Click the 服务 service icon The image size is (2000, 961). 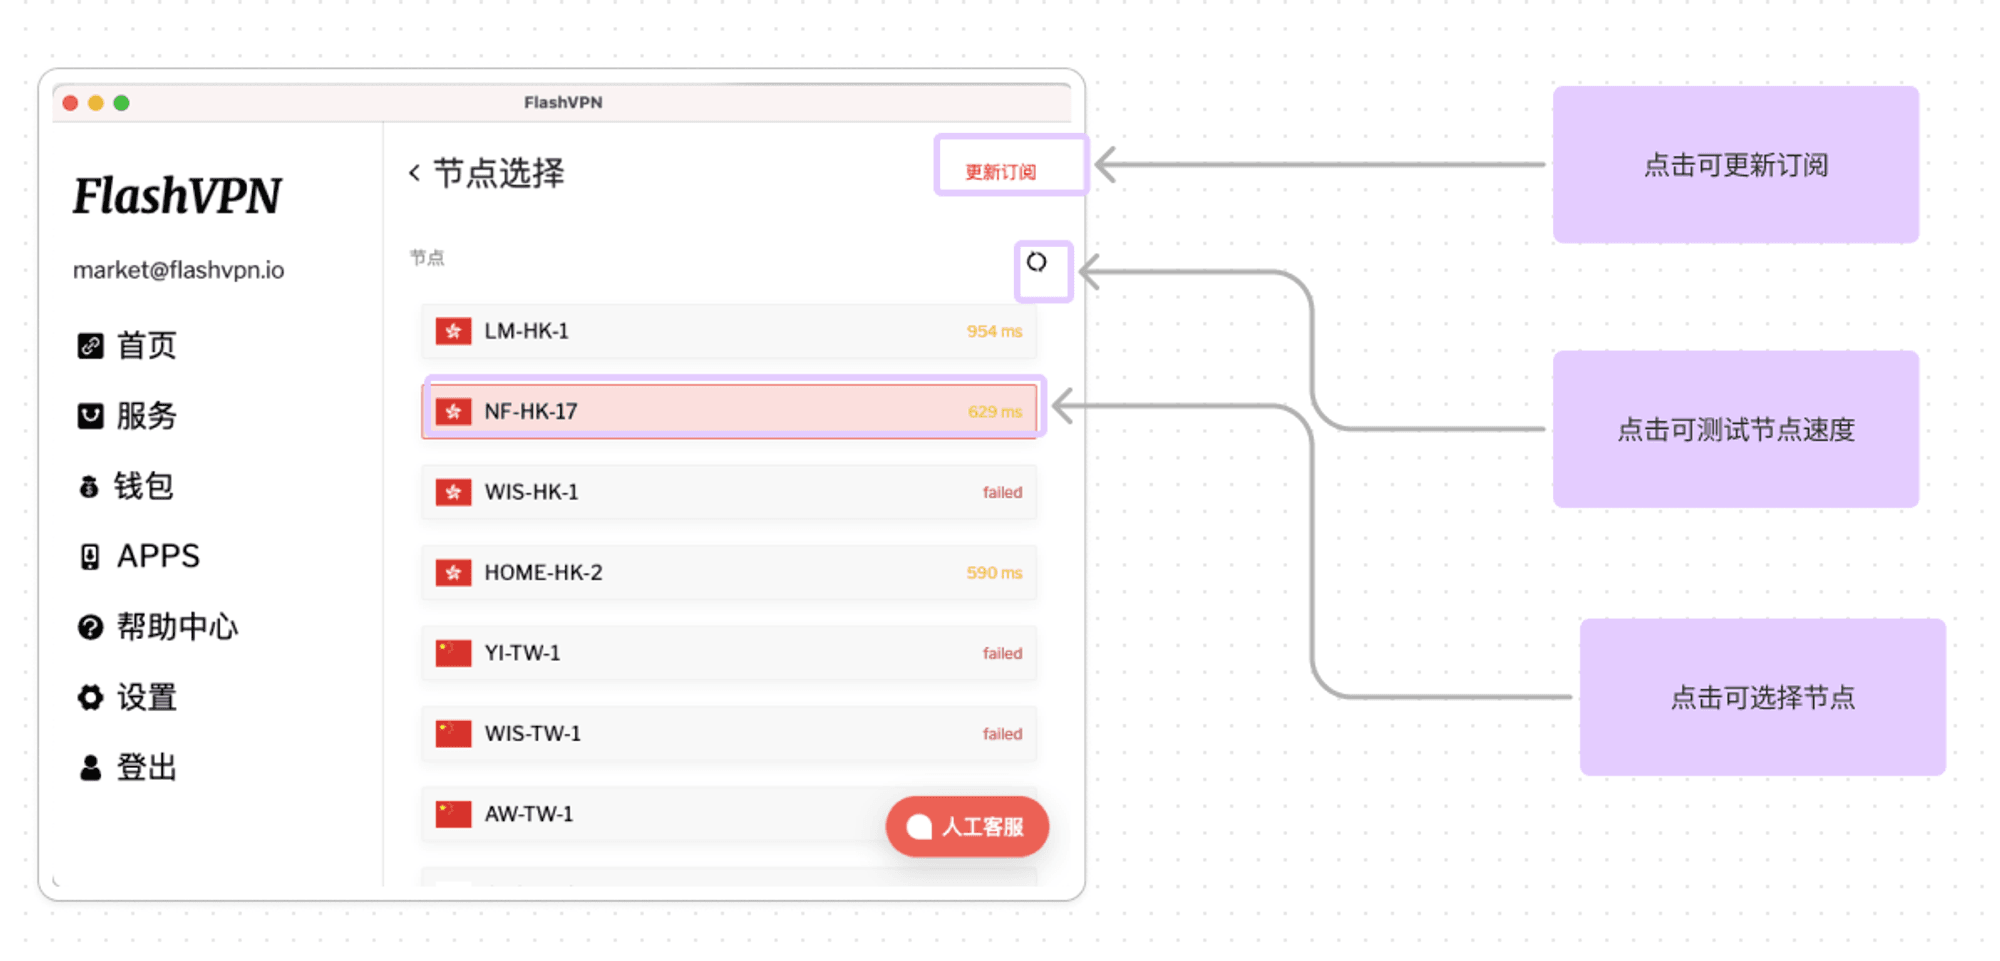click(x=90, y=416)
